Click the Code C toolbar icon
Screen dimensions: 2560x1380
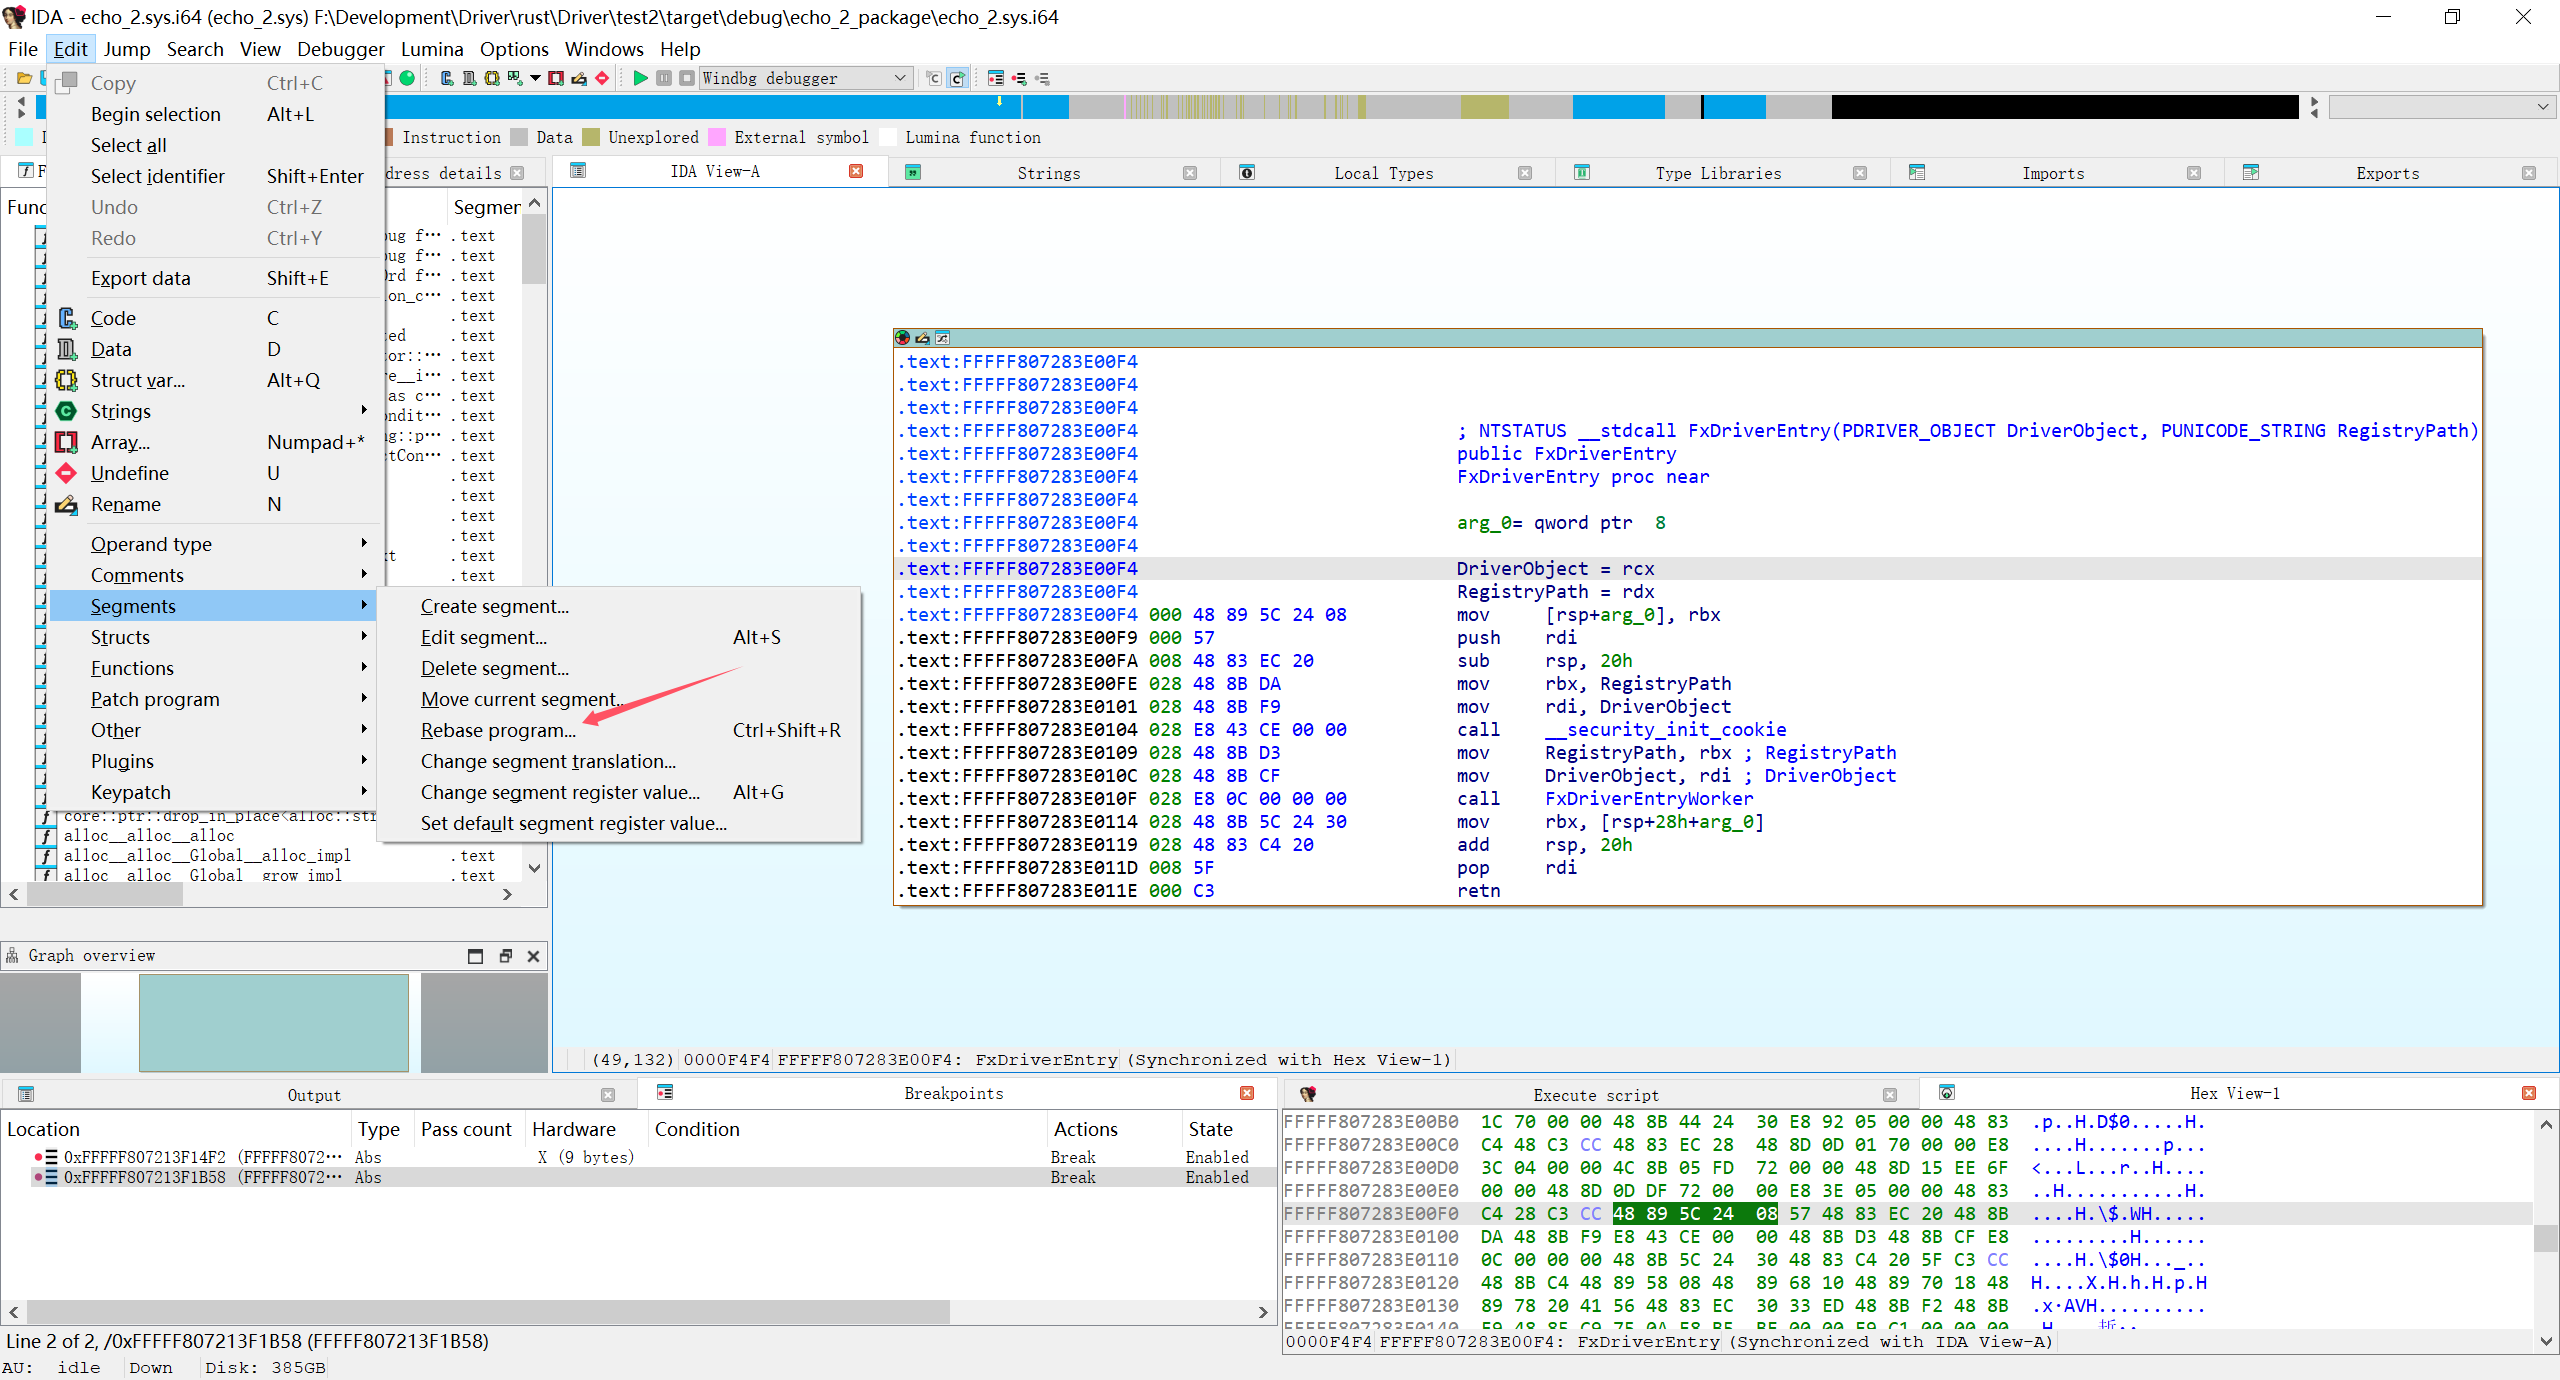coord(447,78)
